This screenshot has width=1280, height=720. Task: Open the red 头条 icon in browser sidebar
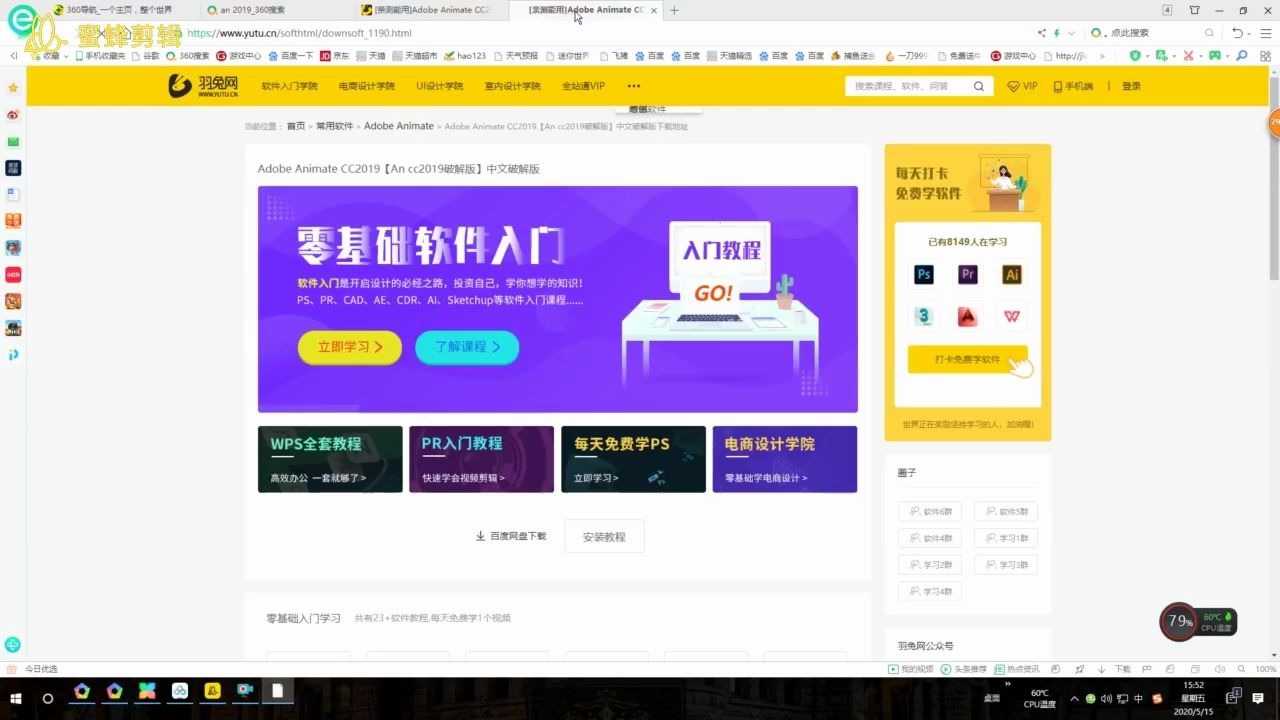tap(13, 274)
